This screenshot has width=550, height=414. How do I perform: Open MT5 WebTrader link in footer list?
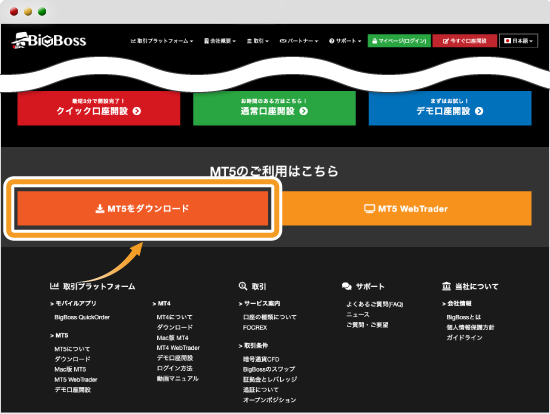[x=76, y=380]
